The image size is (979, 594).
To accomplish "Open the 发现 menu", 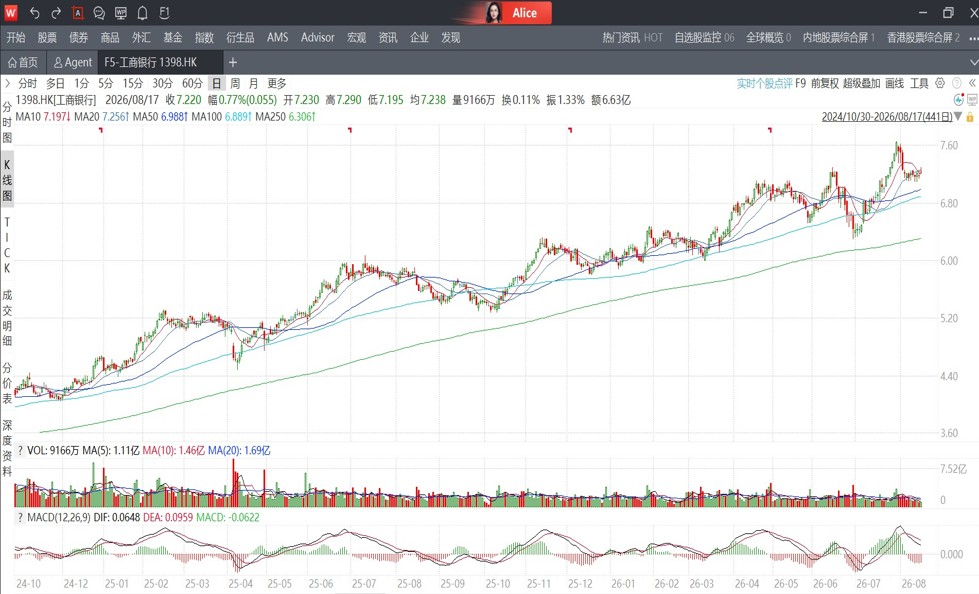I will 451,37.
